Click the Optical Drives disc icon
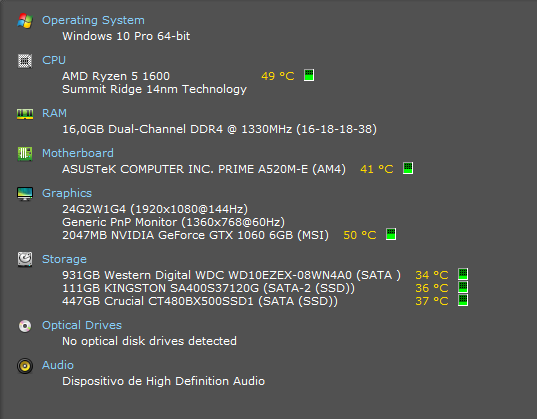Screen dimensions: 537x419 [x=25, y=326]
